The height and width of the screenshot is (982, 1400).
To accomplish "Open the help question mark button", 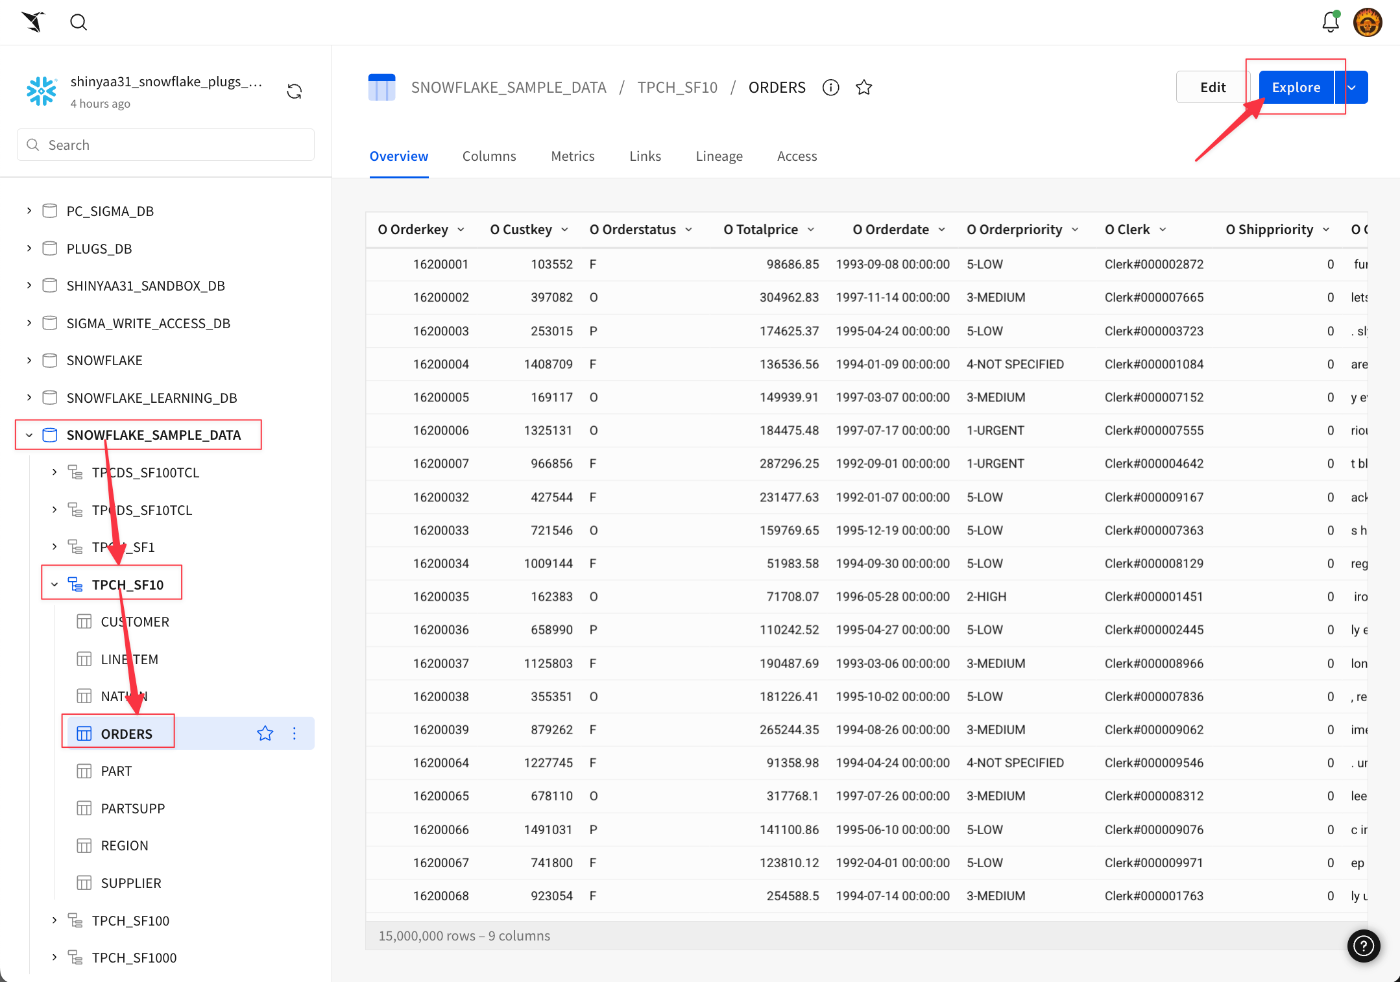I will 1364,946.
